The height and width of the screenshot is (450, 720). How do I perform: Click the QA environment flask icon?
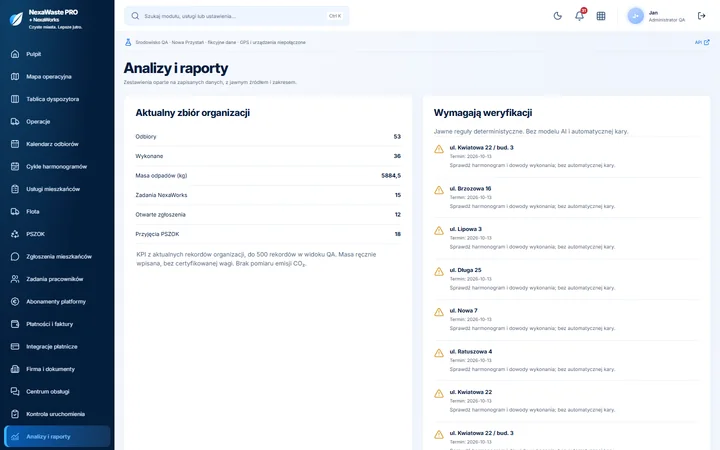click(128, 42)
